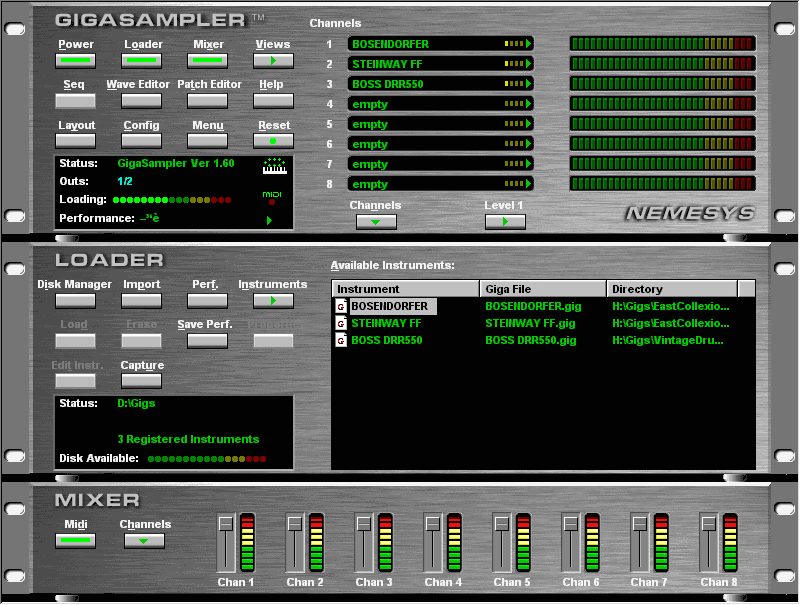The height and width of the screenshot is (605, 800).
Task: Open the Instruments arrow button in Loader
Action: point(273,301)
